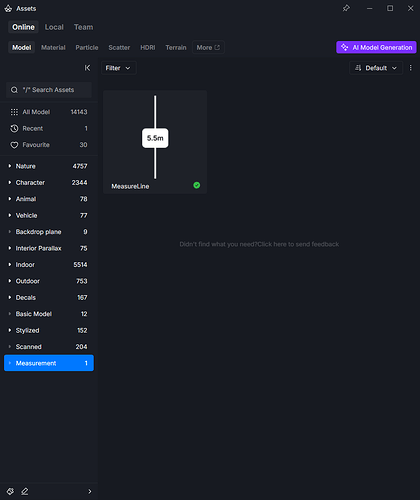This screenshot has height=500, width=420.
Task: Click the Recent clock icon
Action: 14,128
